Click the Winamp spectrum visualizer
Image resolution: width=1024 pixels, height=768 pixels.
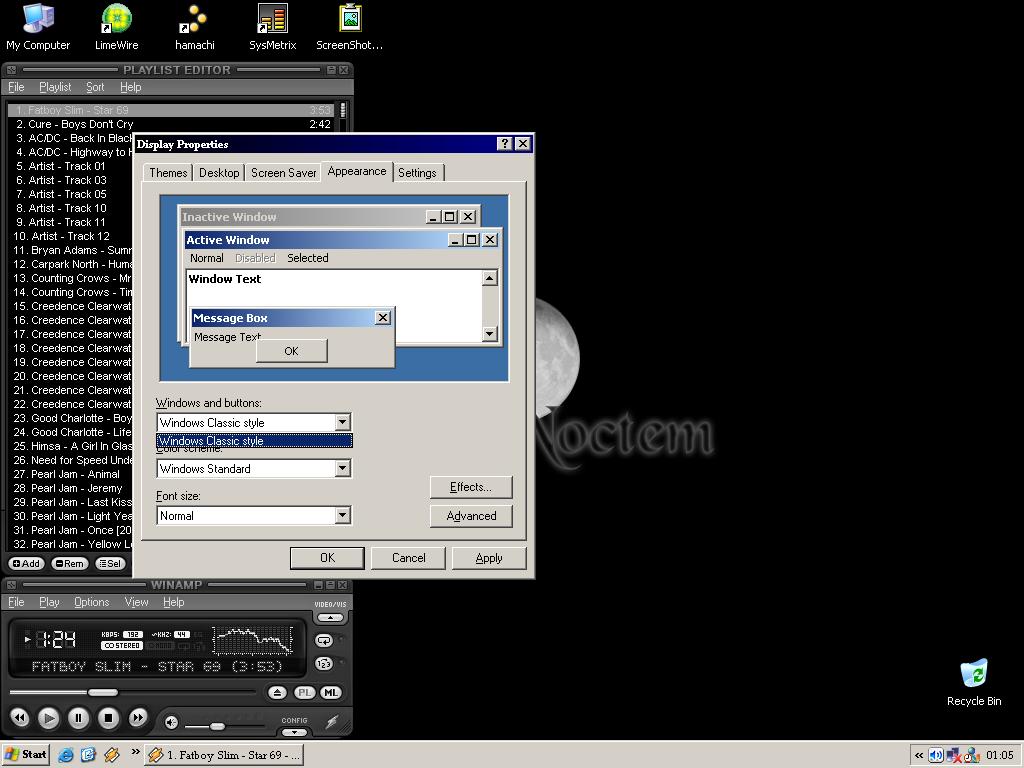(253, 641)
